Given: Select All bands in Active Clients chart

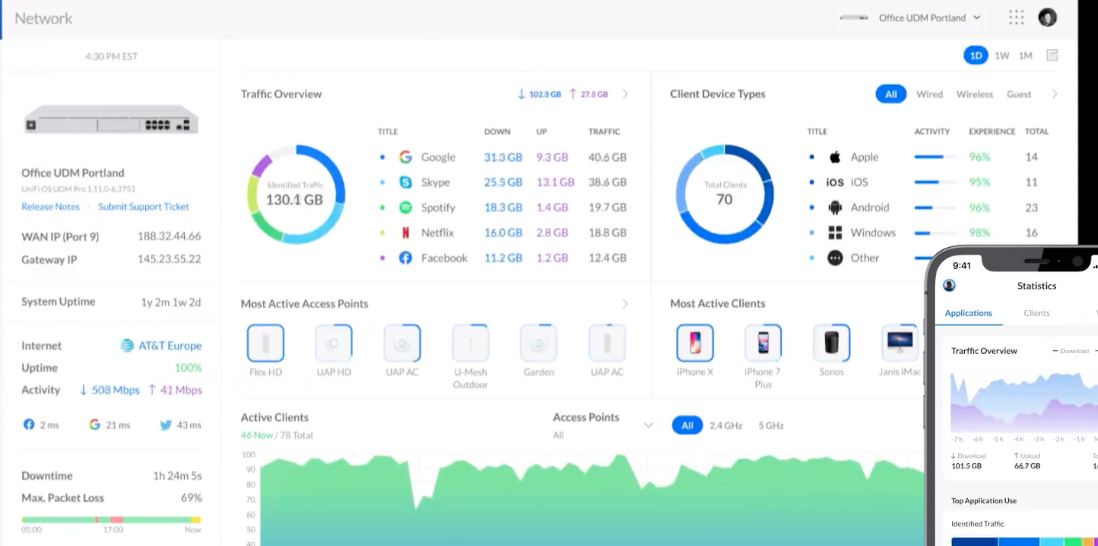Looking at the screenshot, I should (687, 425).
